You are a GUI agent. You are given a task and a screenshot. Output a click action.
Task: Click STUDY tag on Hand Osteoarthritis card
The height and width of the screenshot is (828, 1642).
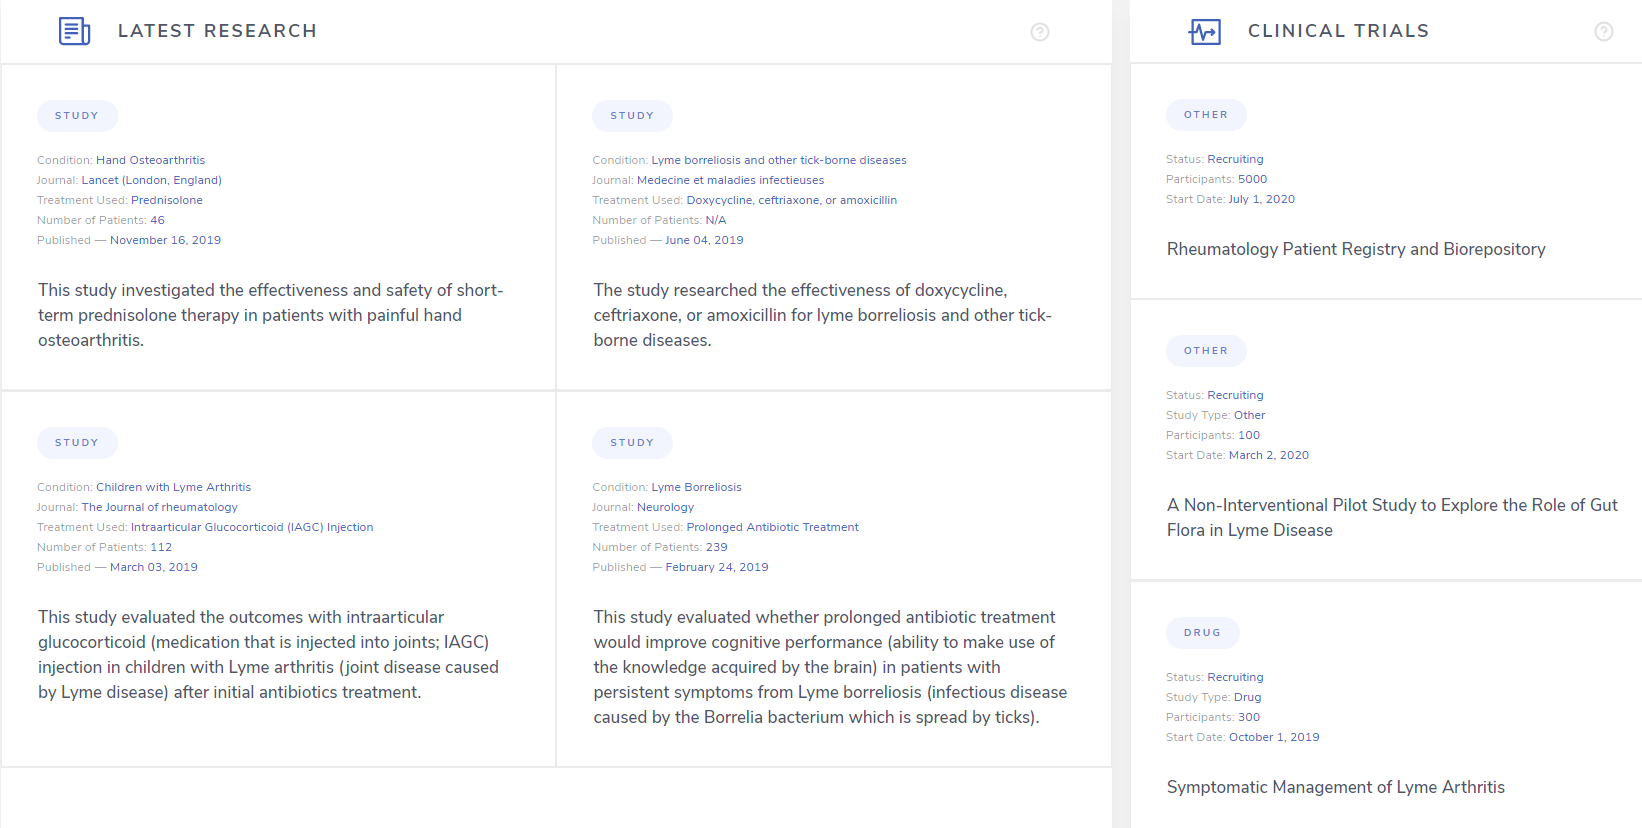pos(77,116)
